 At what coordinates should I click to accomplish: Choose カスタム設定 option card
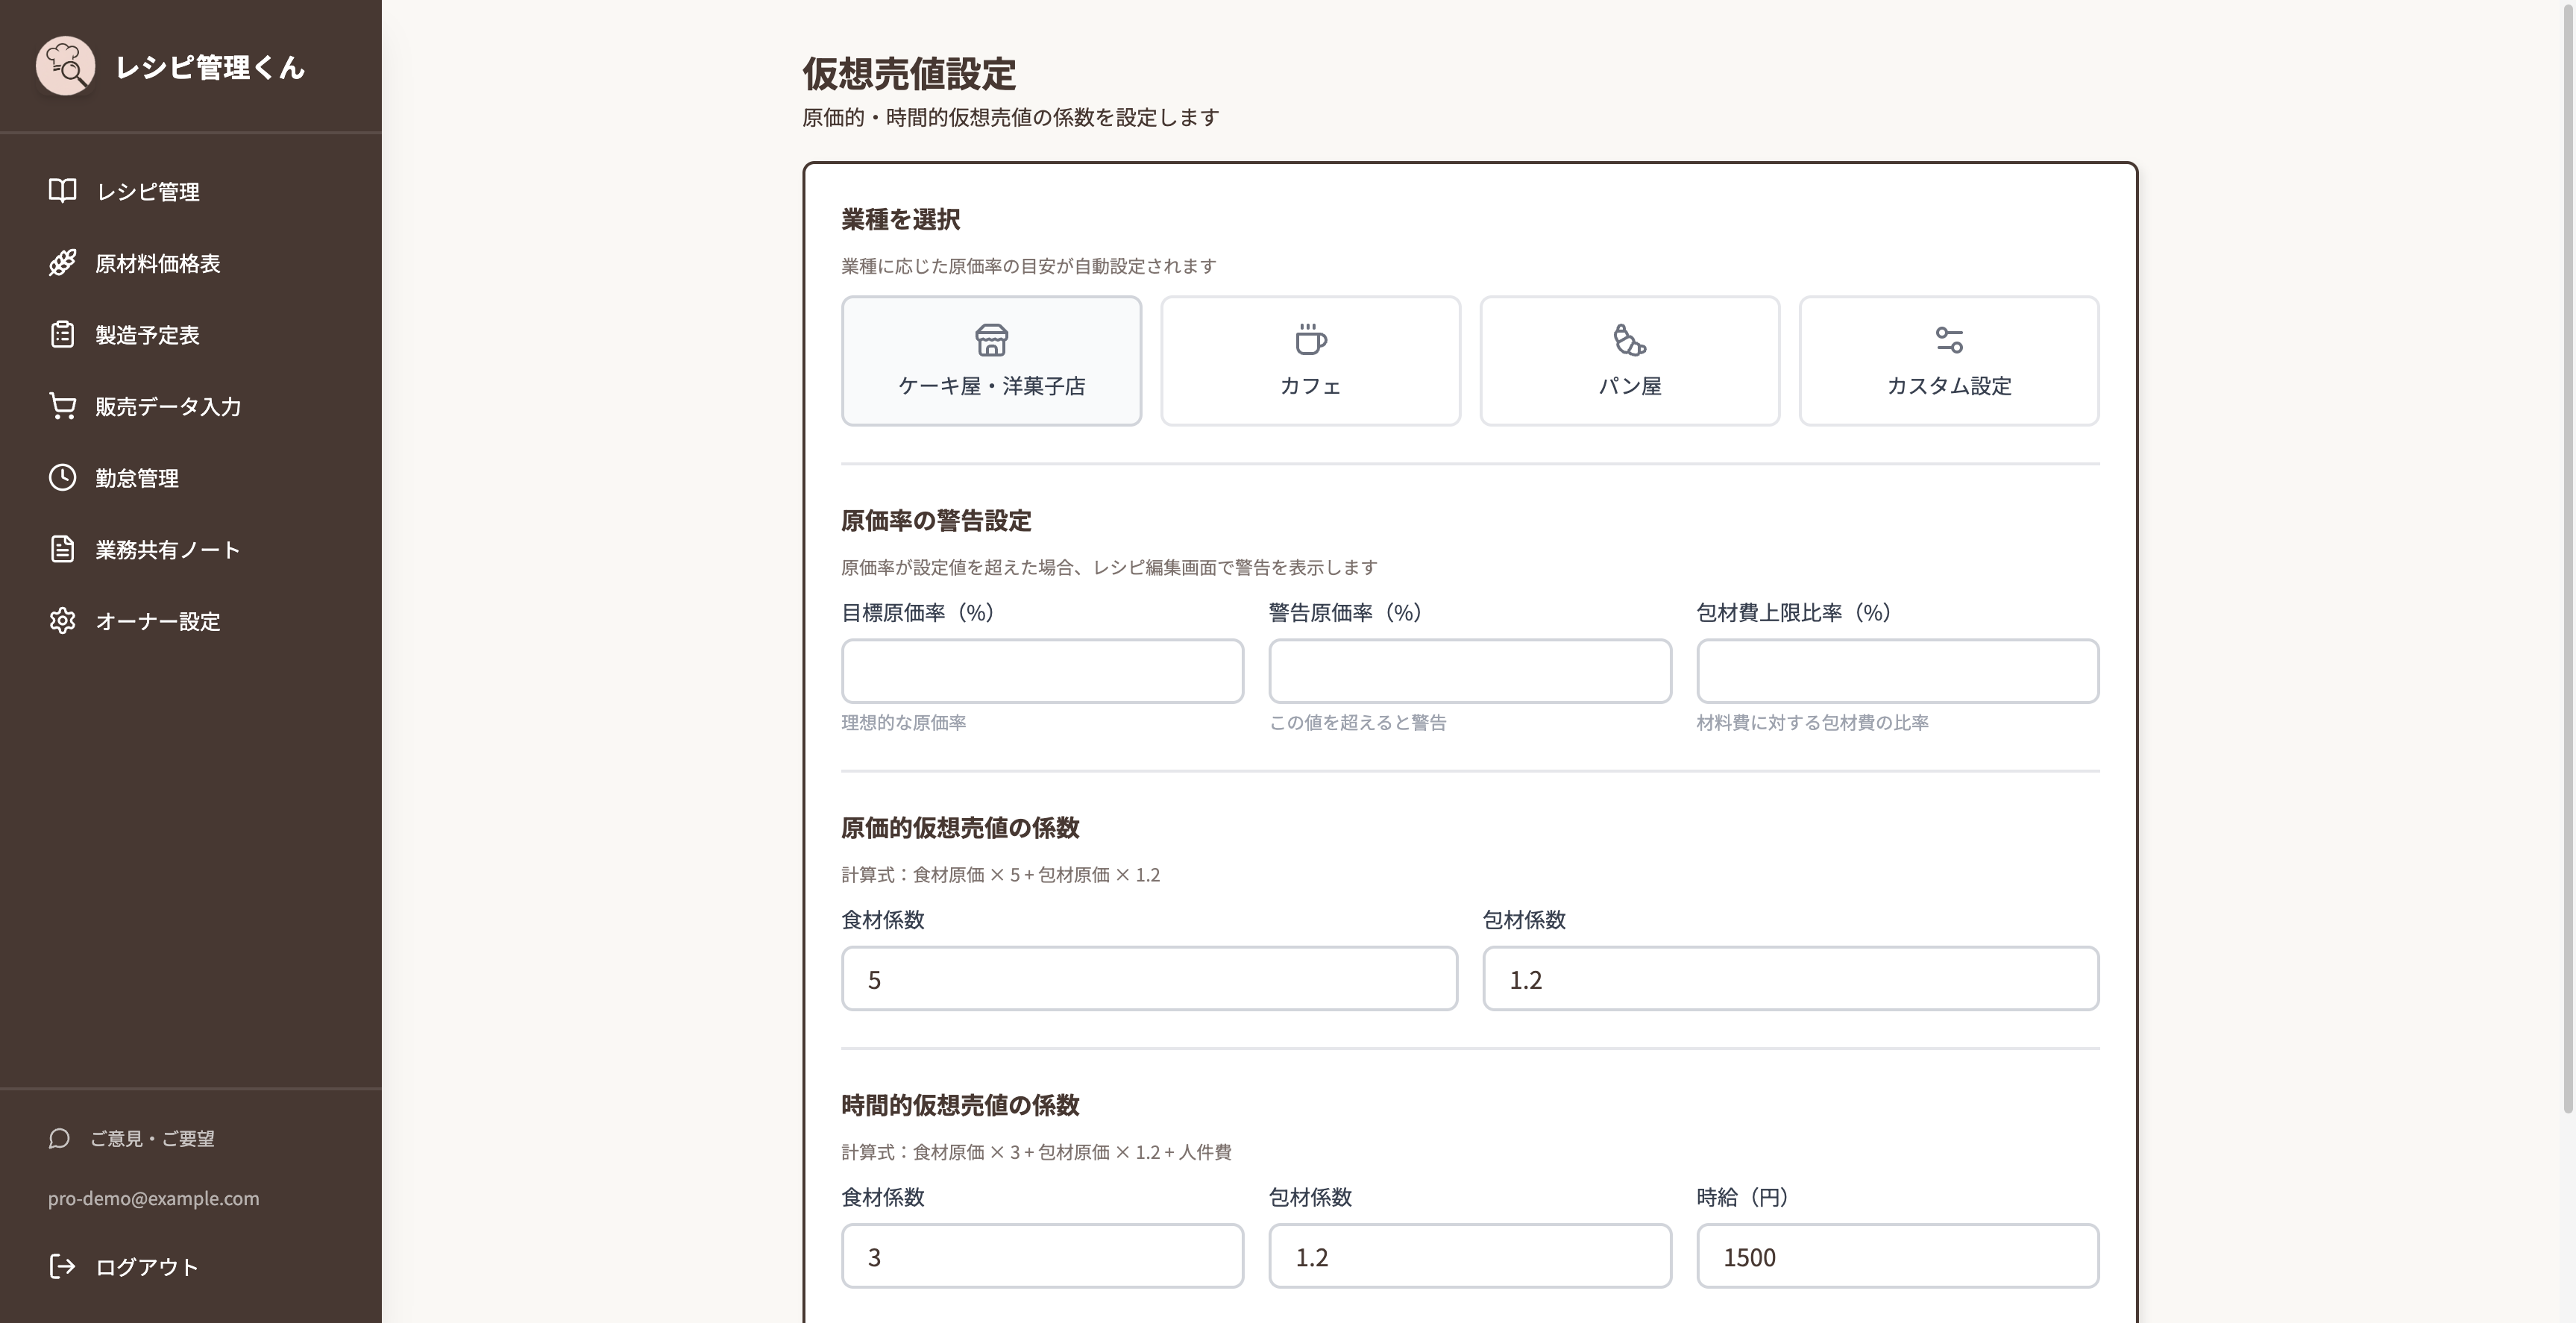(1949, 361)
